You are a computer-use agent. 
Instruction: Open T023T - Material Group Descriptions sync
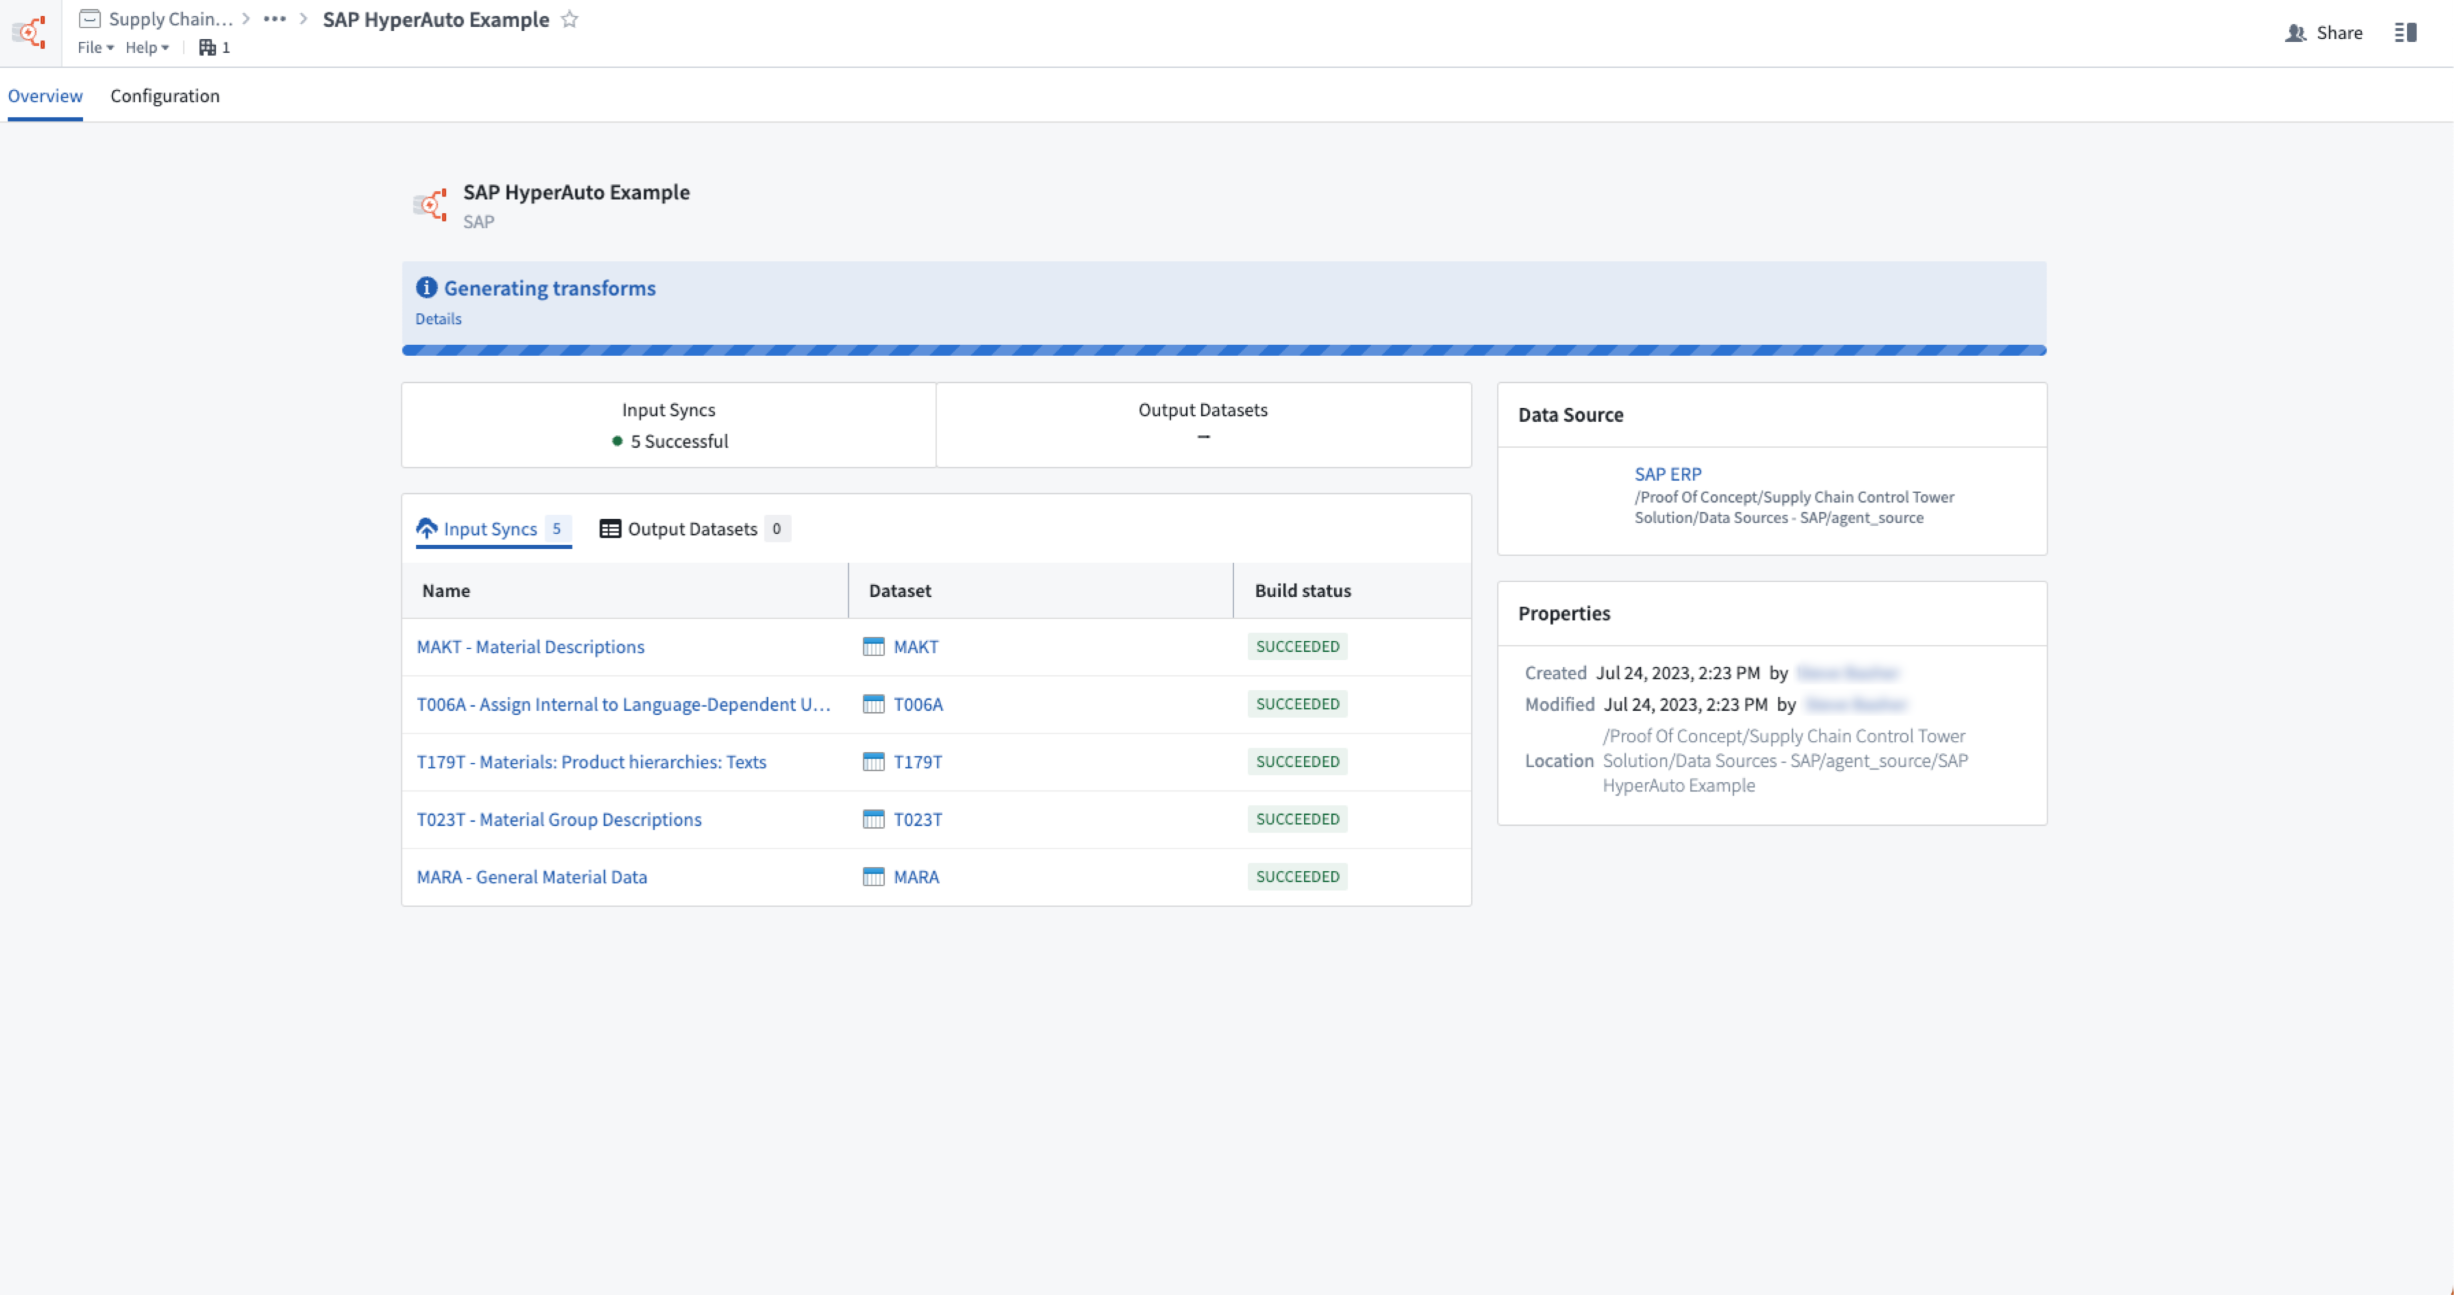pos(559,819)
